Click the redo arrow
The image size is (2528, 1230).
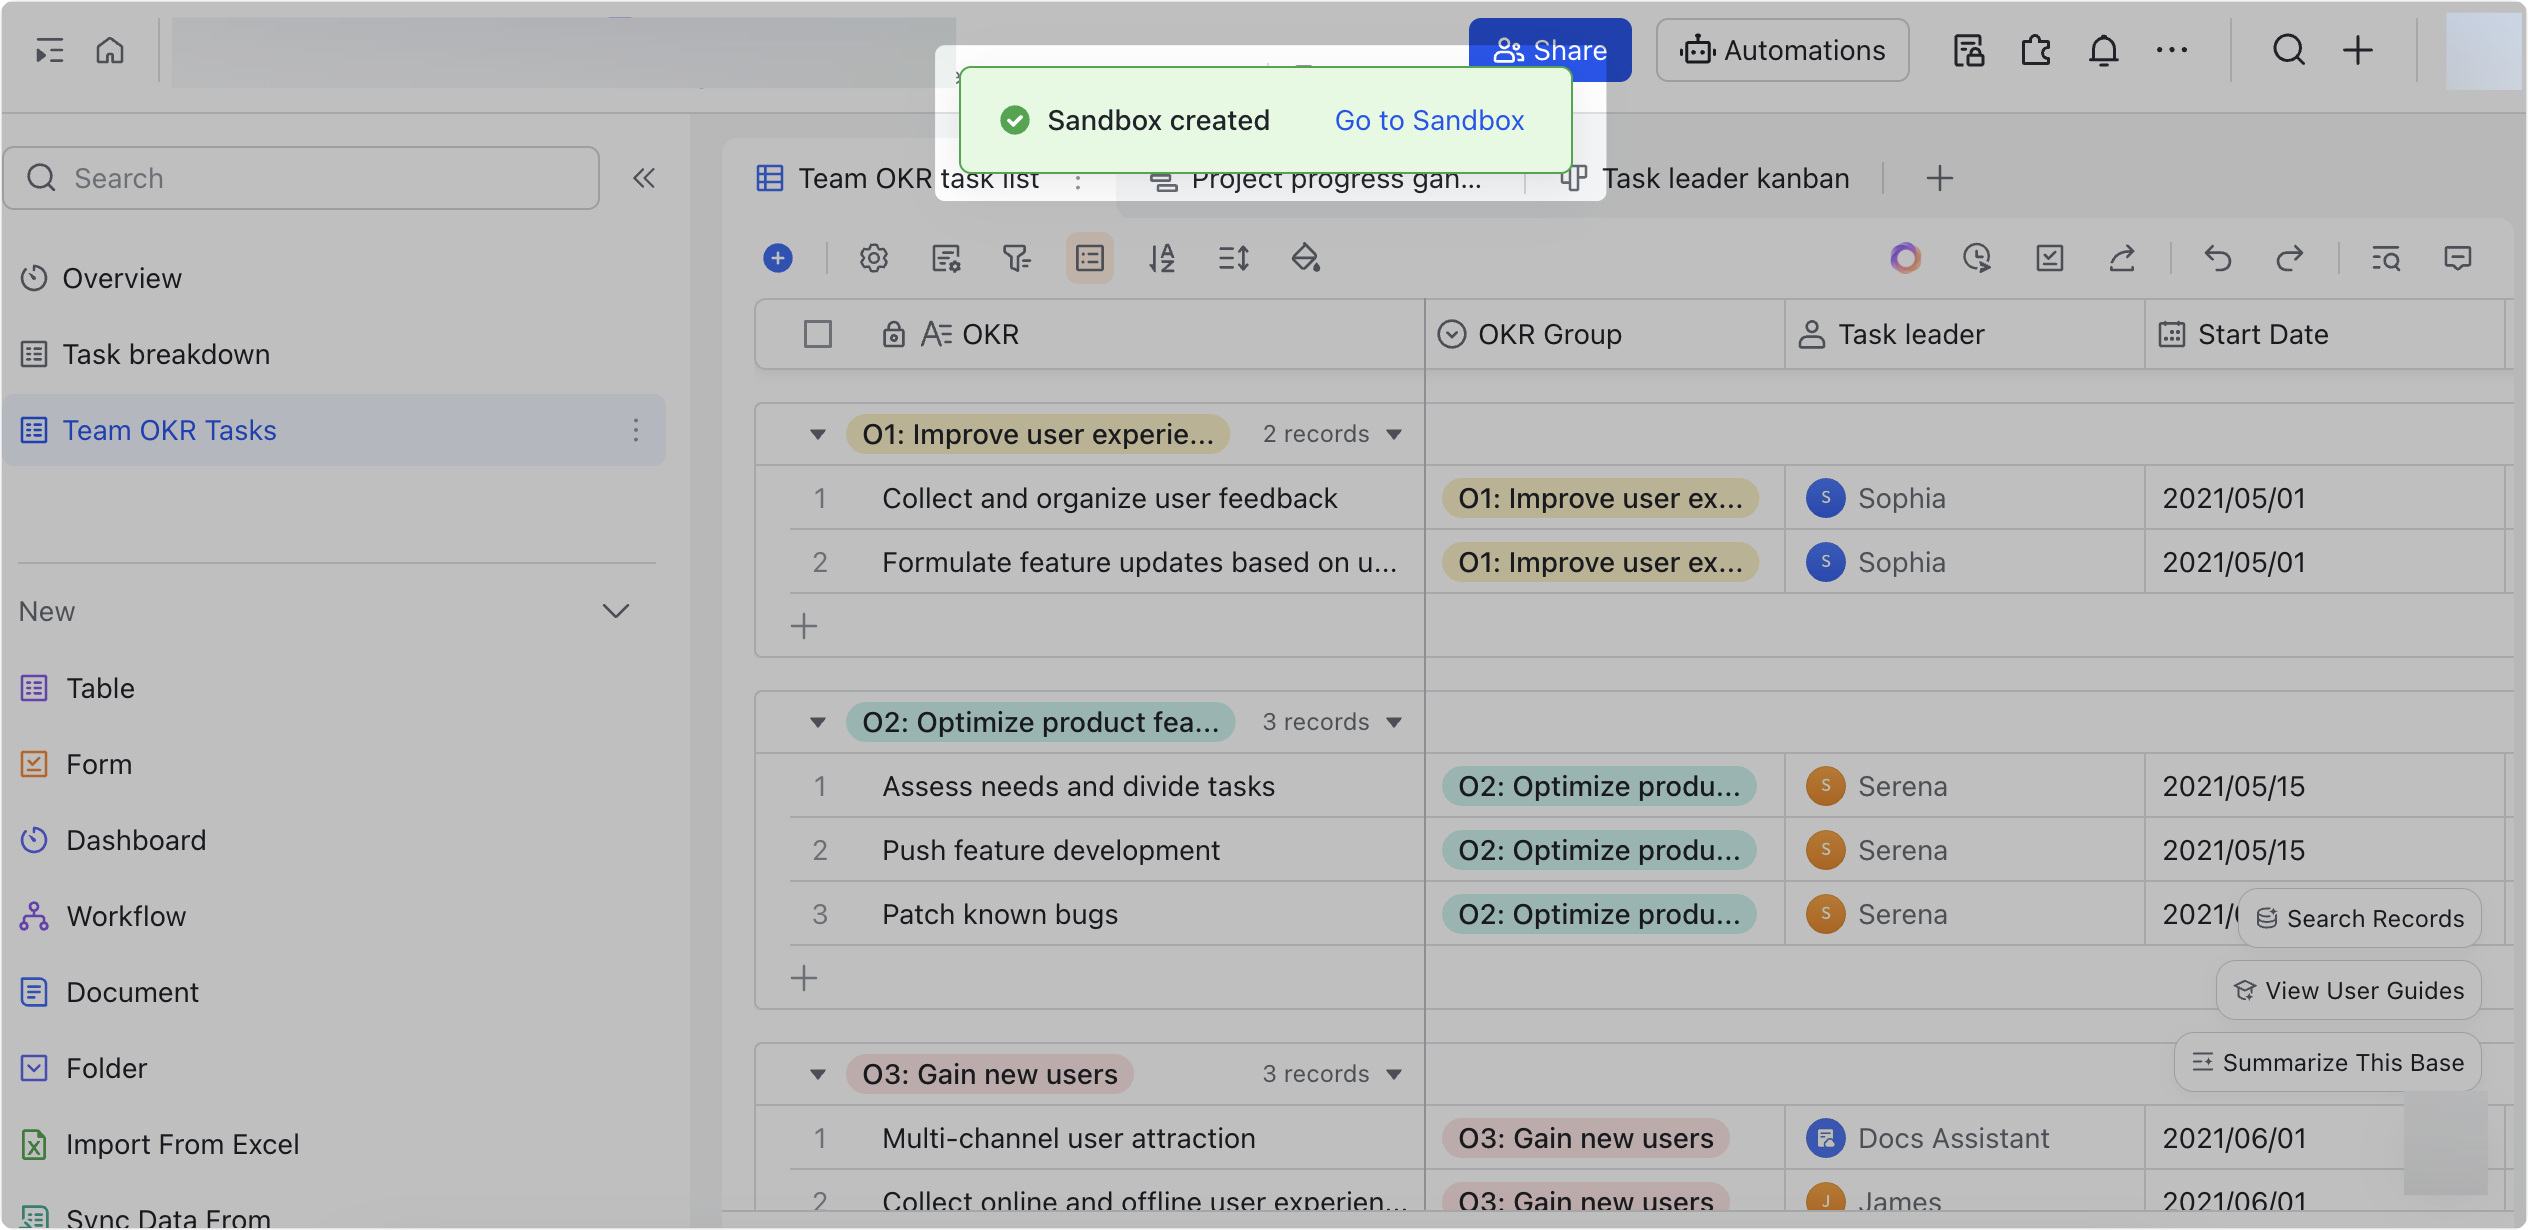coord(2290,258)
